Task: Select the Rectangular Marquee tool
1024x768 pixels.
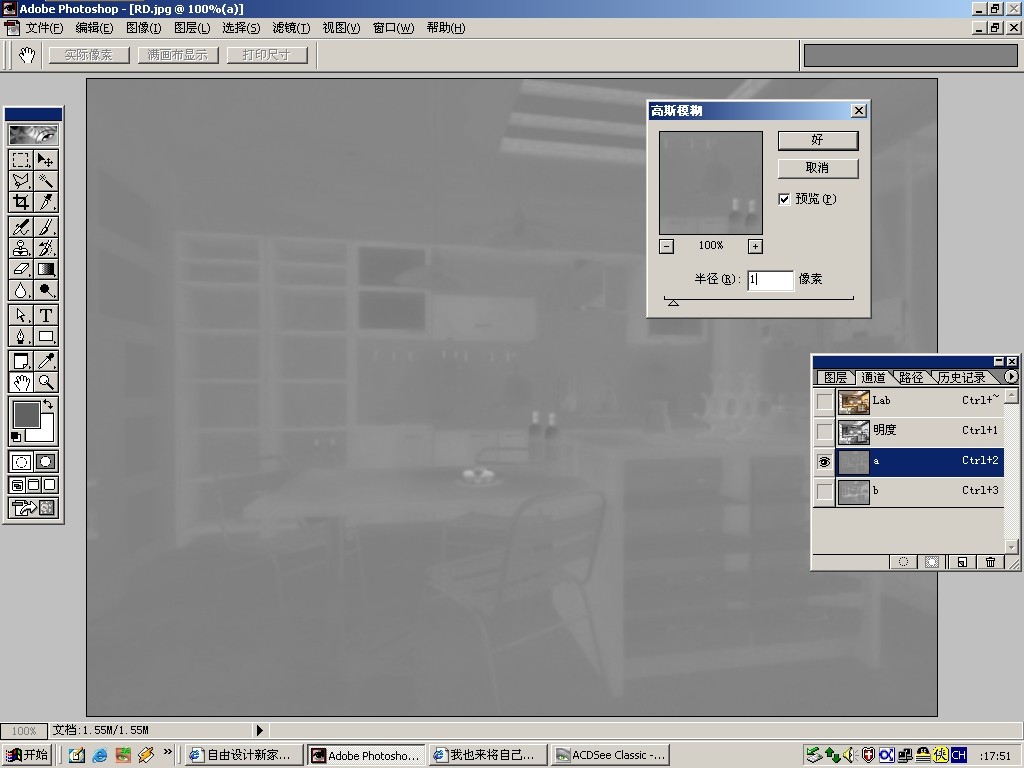Action: click(x=21, y=160)
